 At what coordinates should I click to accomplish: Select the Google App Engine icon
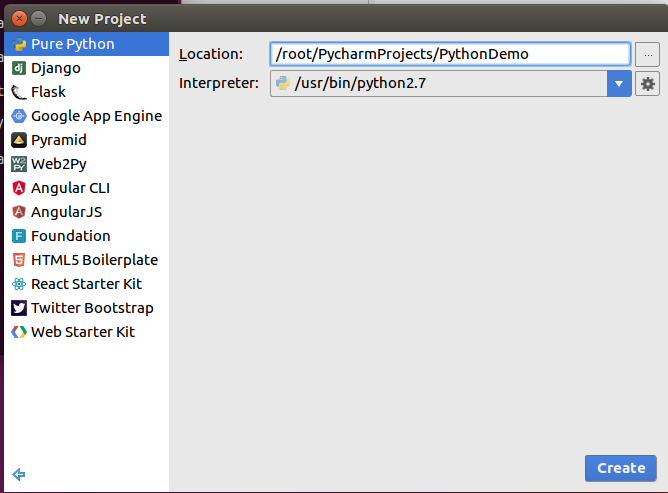tap(19, 116)
